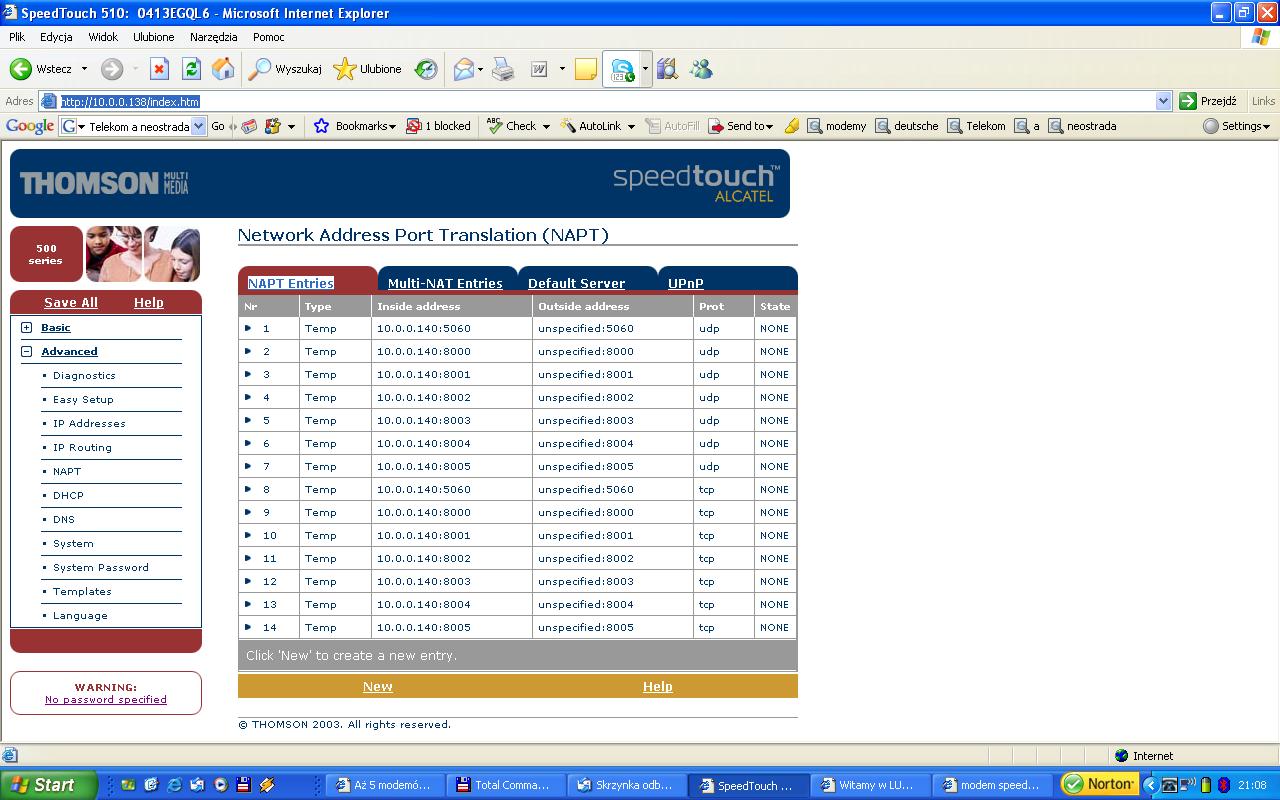The image size is (1280, 800).
Task: Expand NAPT entry number 8 row arrow
Action: (248, 489)
